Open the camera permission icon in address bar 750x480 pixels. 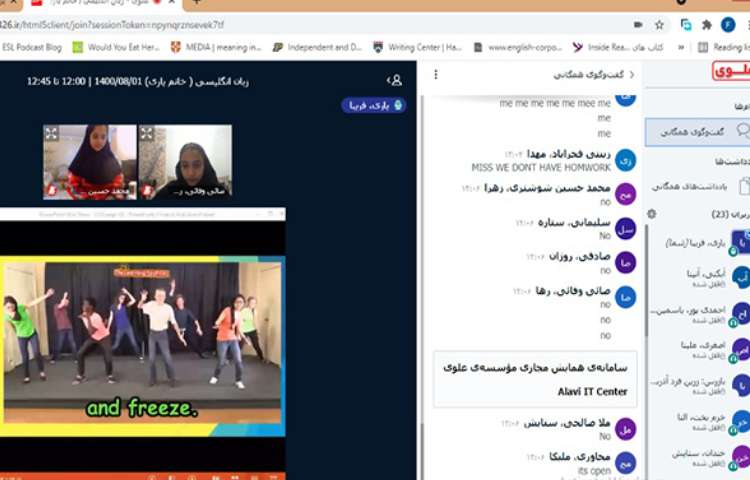(x=638, y=25)
